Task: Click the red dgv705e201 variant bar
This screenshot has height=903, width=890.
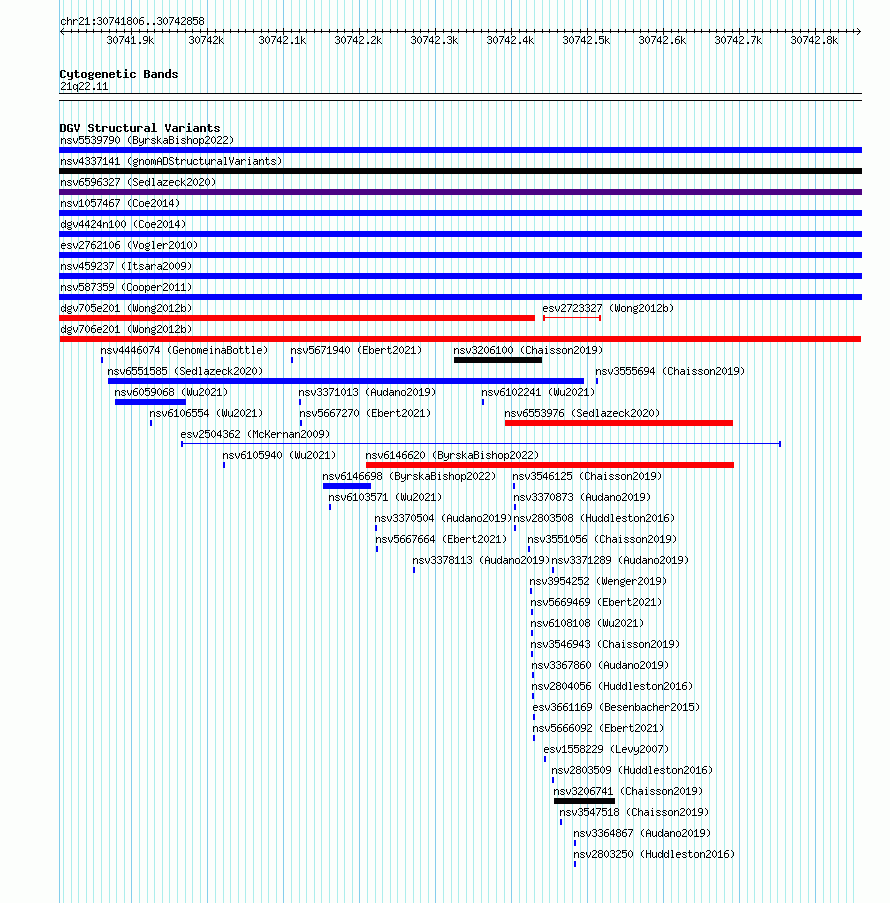Action: tap(297, 318)
